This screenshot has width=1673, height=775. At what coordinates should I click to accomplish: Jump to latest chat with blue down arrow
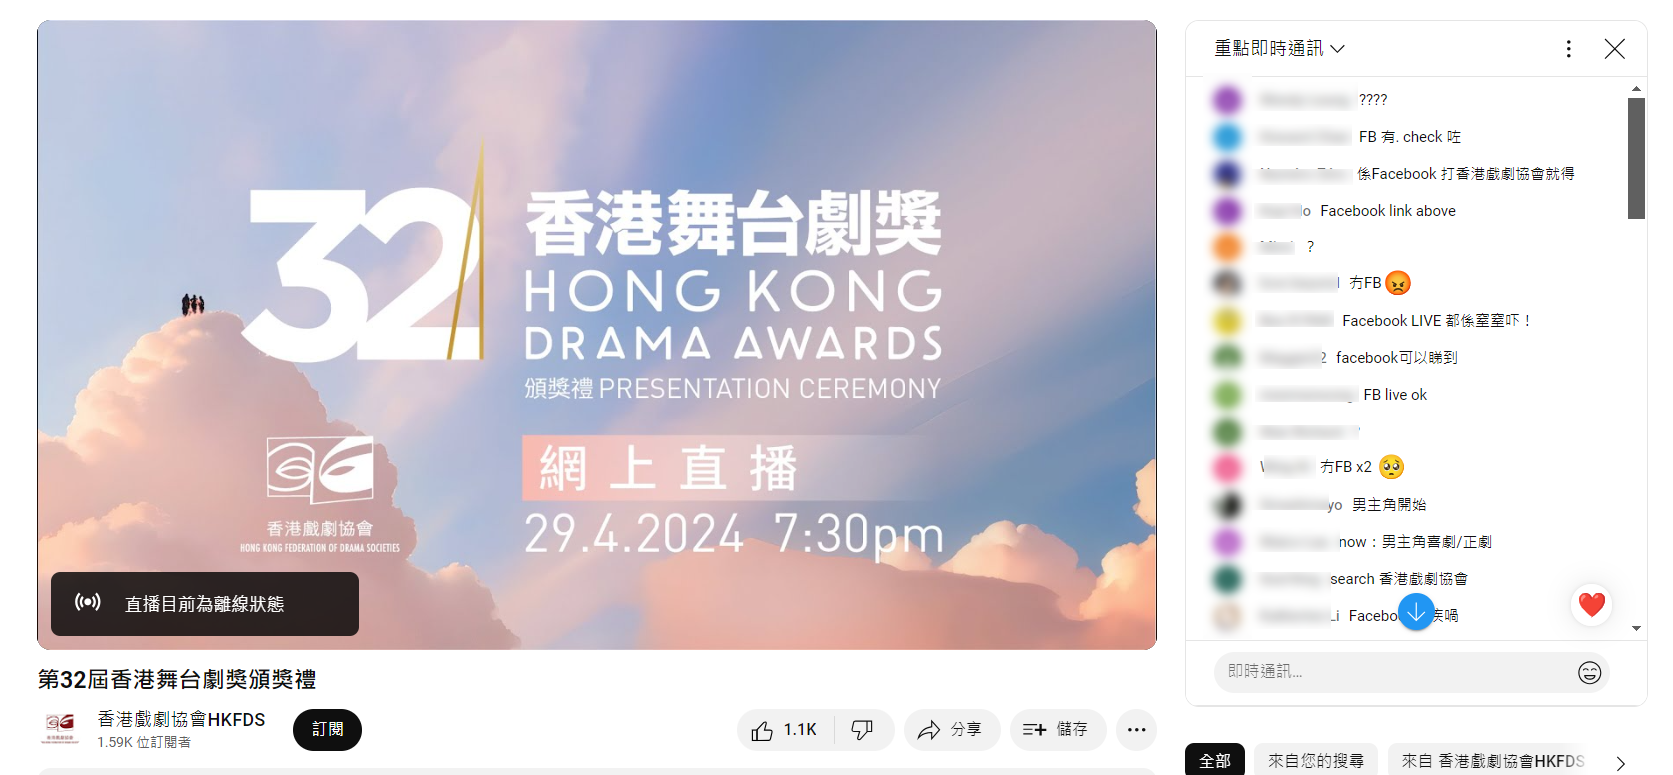1416,611
